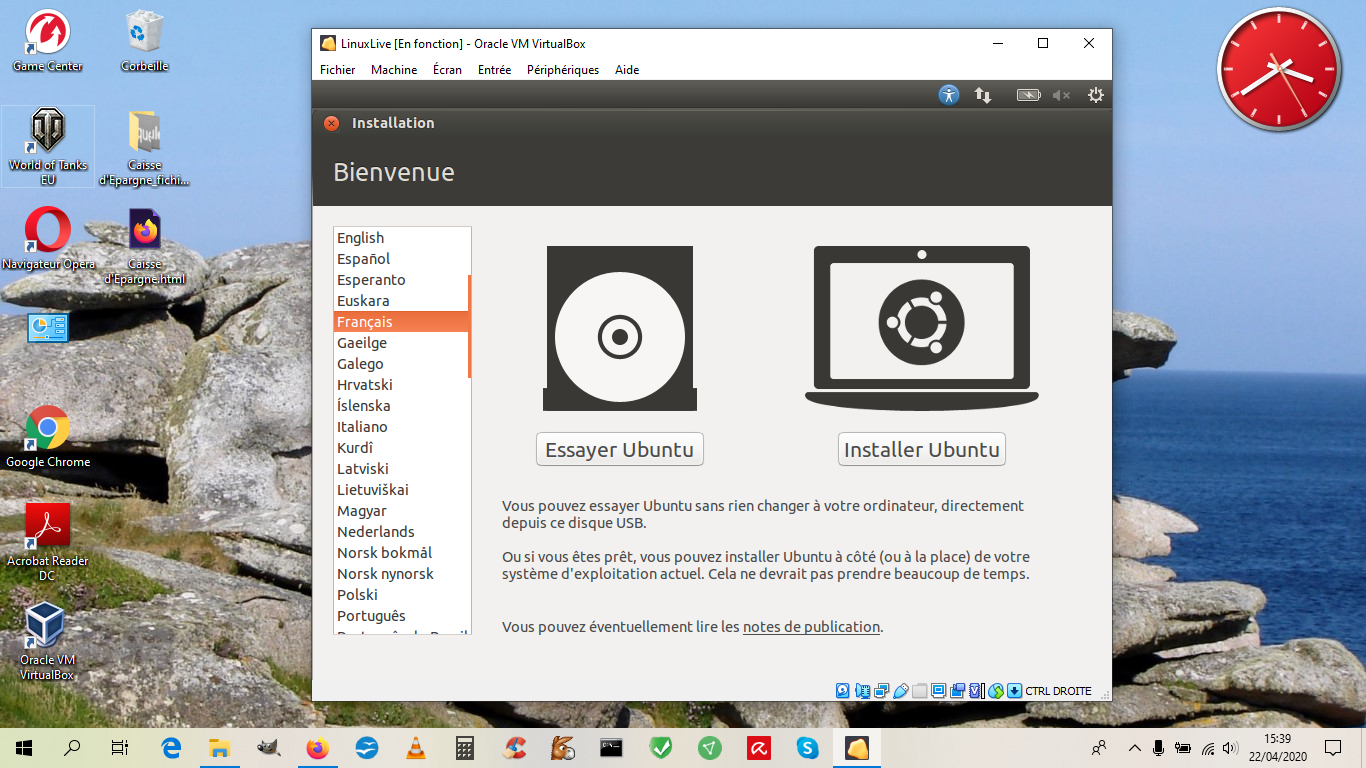
Task: Click the VirtualBox USB devices status icon
Action: [900, 690]
